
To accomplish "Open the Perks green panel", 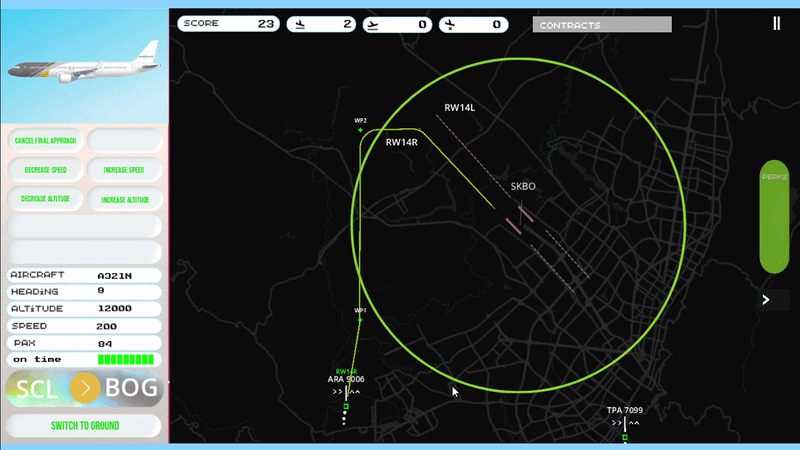I will click(774, 216).
